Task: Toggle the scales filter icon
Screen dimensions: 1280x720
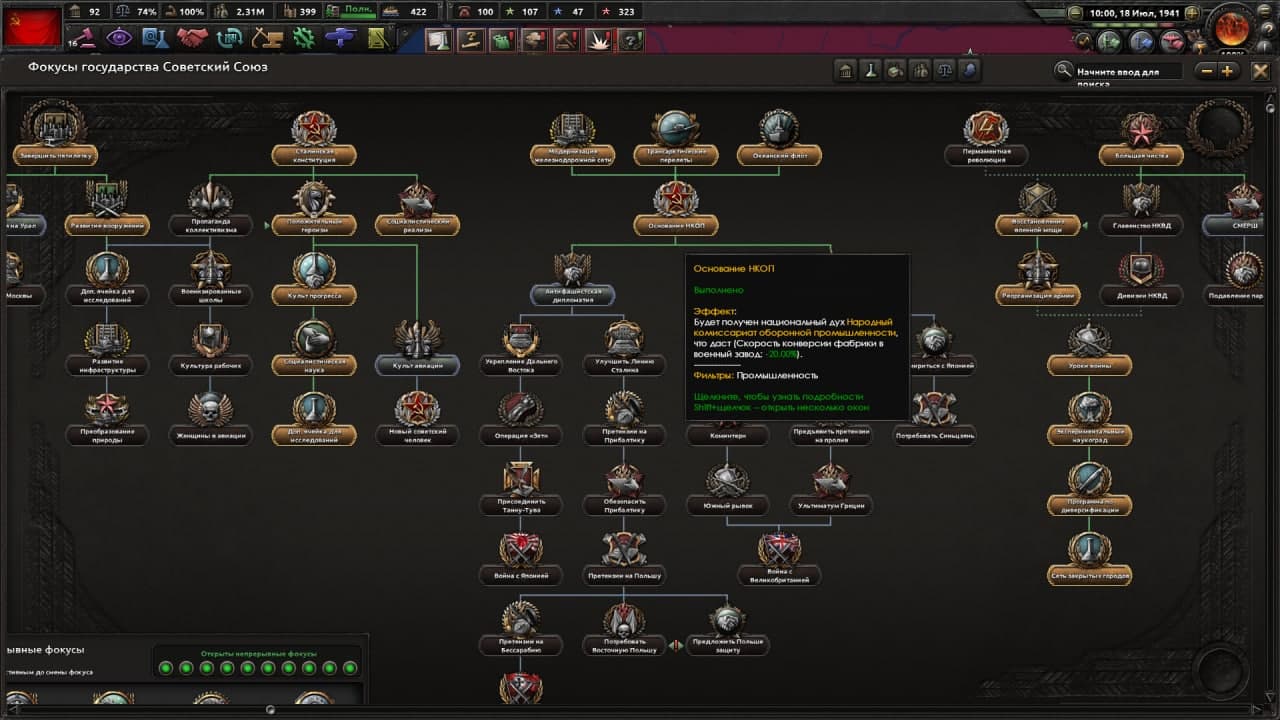Action: pyautogui.click(x=945, y=71)
